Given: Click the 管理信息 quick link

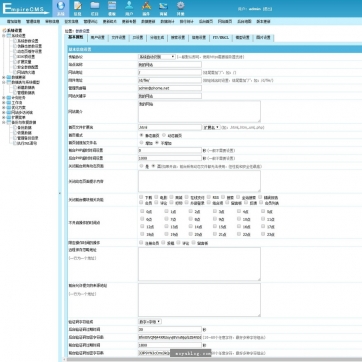Looking at the screenshot, I should (x=33, y=21).
